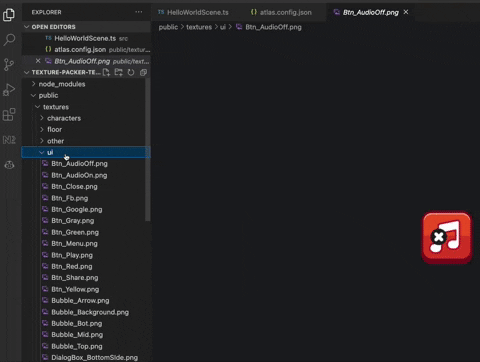Open Btn_Fb.png file
Viewport: 480px width, 362px height.
pos(86,198)
